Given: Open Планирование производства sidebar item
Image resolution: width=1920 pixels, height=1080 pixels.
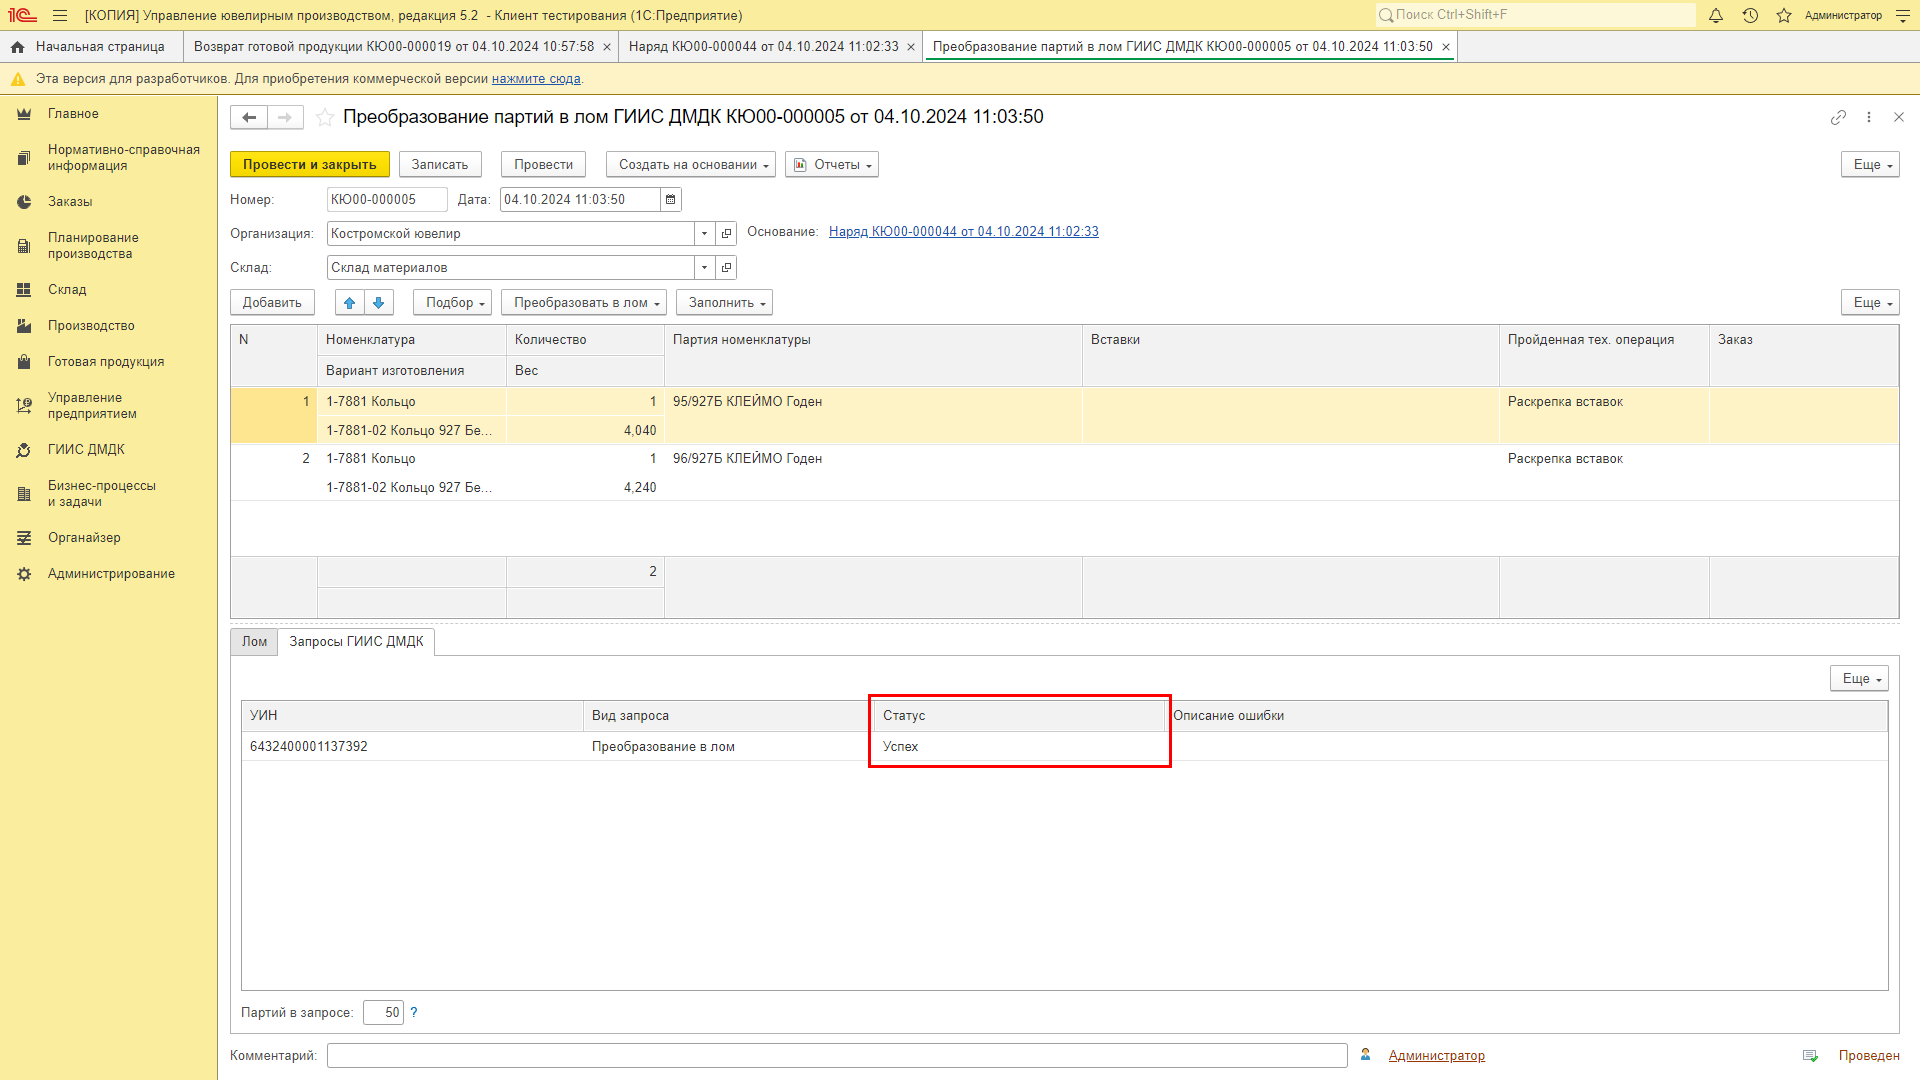Looking at the screenshot, I should point(93,246).
